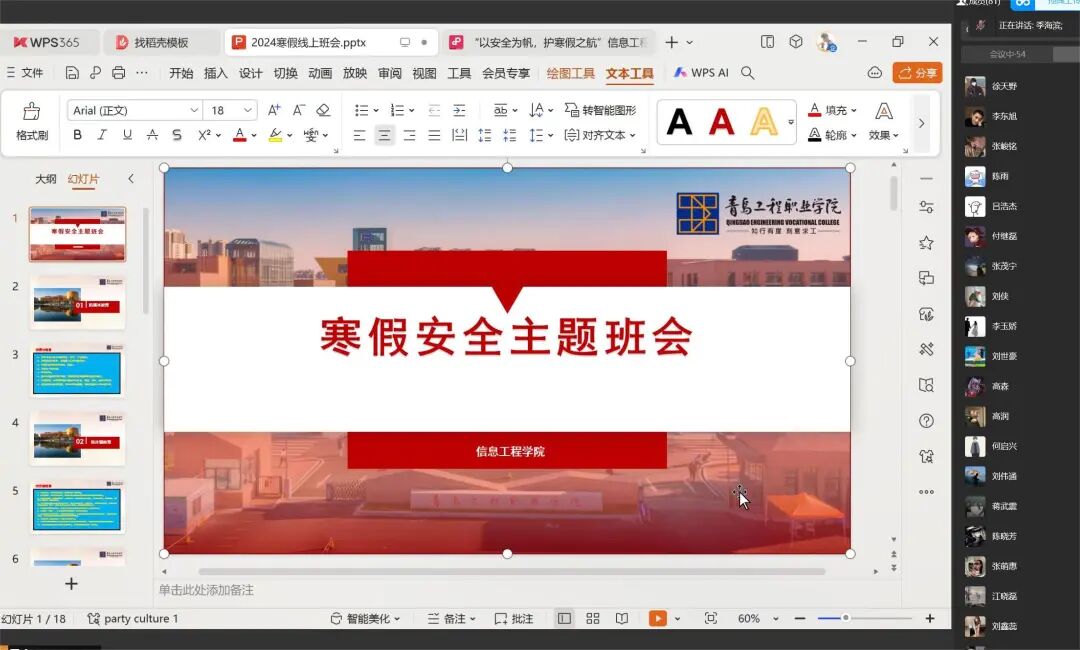The height and width of the screenshot is (650, 1080).
Task: Open the 幻灯片 slides panel tab
Action: point(80,179)
